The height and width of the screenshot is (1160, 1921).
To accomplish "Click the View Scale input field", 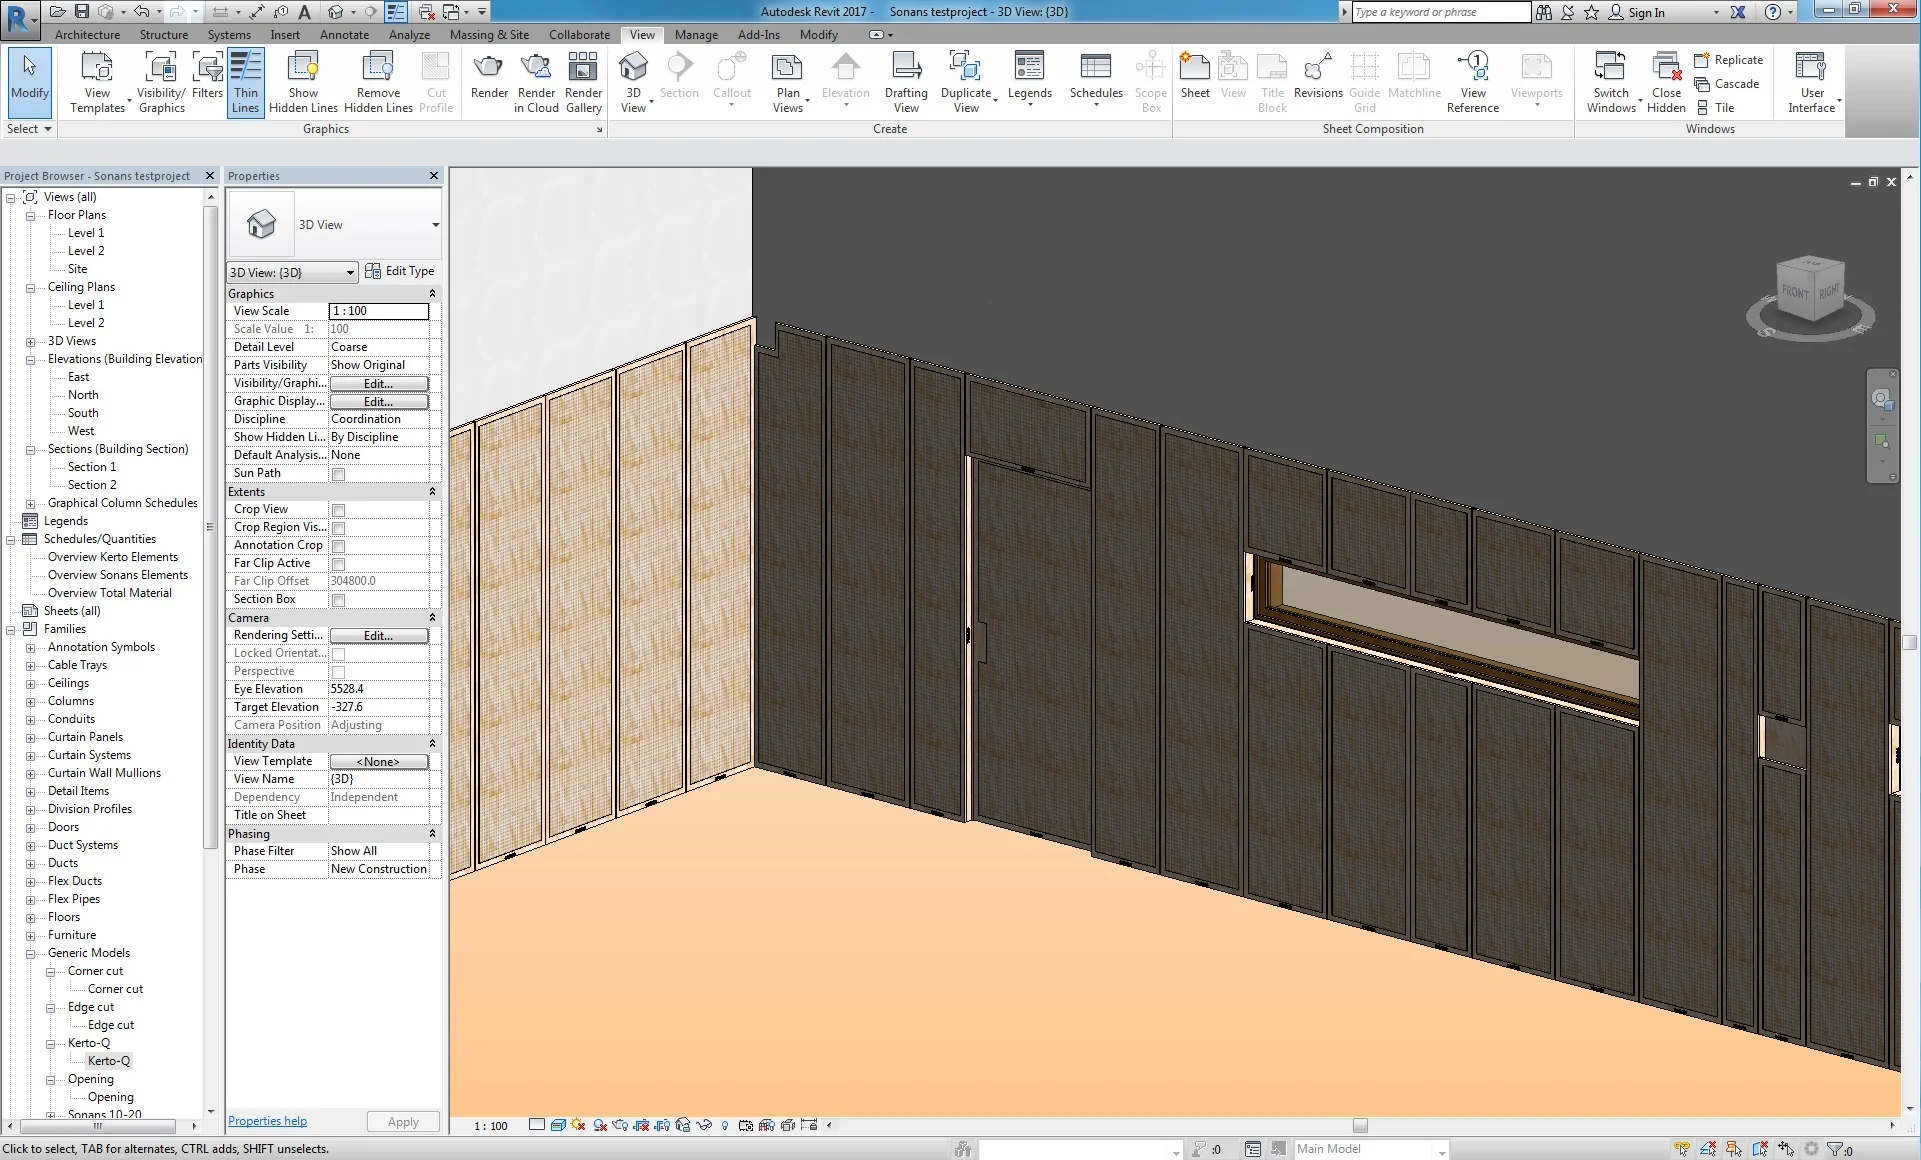I will [379, 311].
